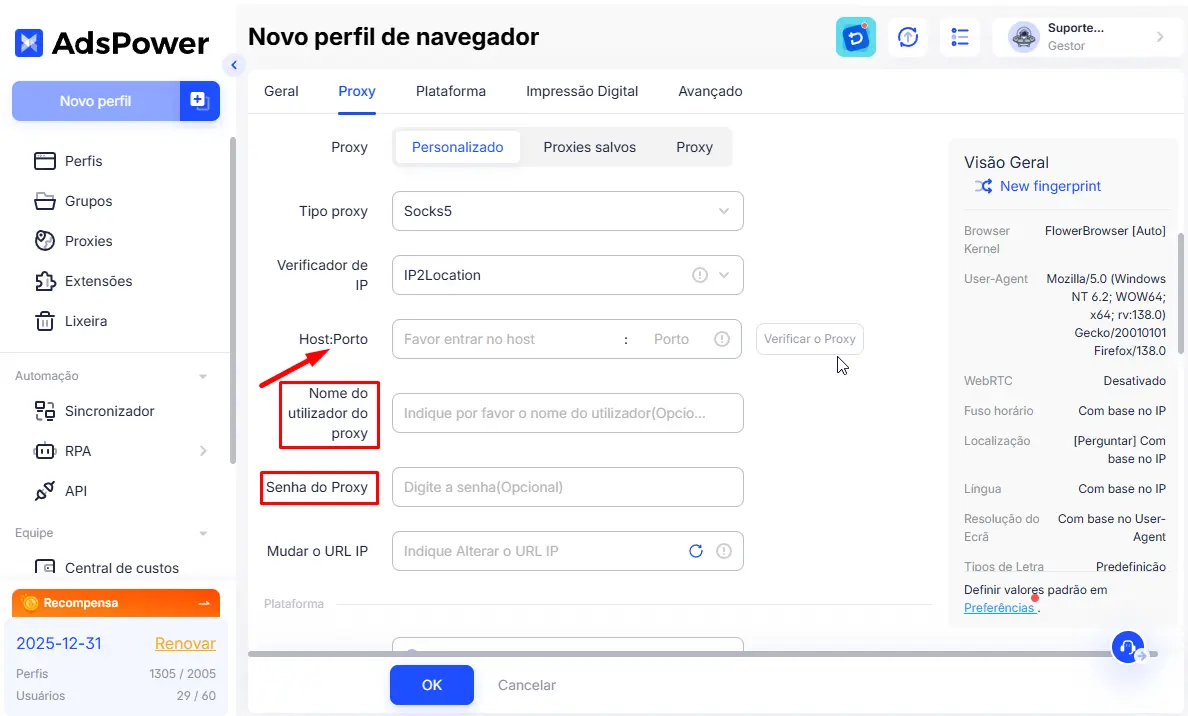The width and height of the screenshot is (1188, 716).
Task: Click the Cancelar button
Action: click(x=527, y=685)
